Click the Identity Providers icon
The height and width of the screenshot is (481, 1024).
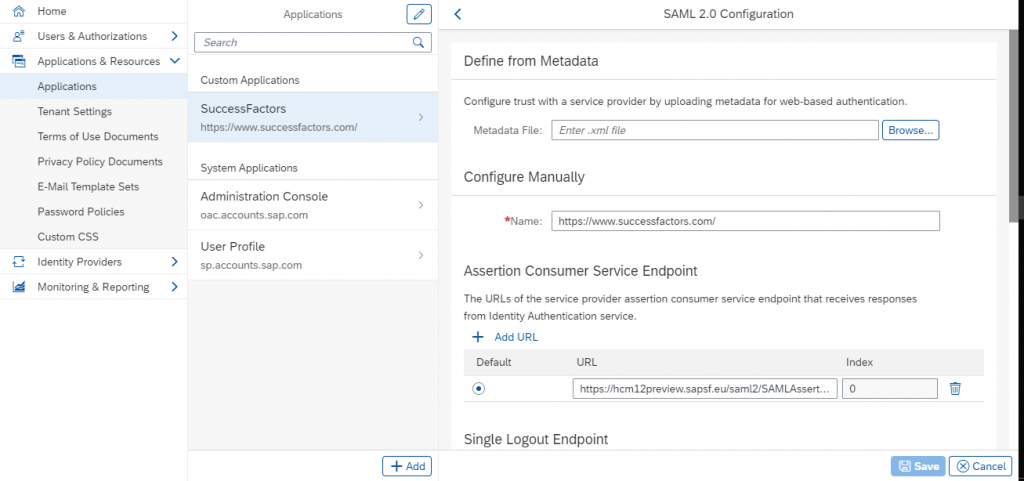pos(19,262)
